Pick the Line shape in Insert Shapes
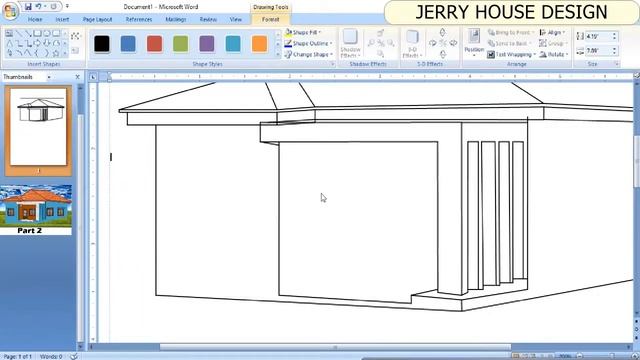 pyautogui.click(x=19, y=33)
